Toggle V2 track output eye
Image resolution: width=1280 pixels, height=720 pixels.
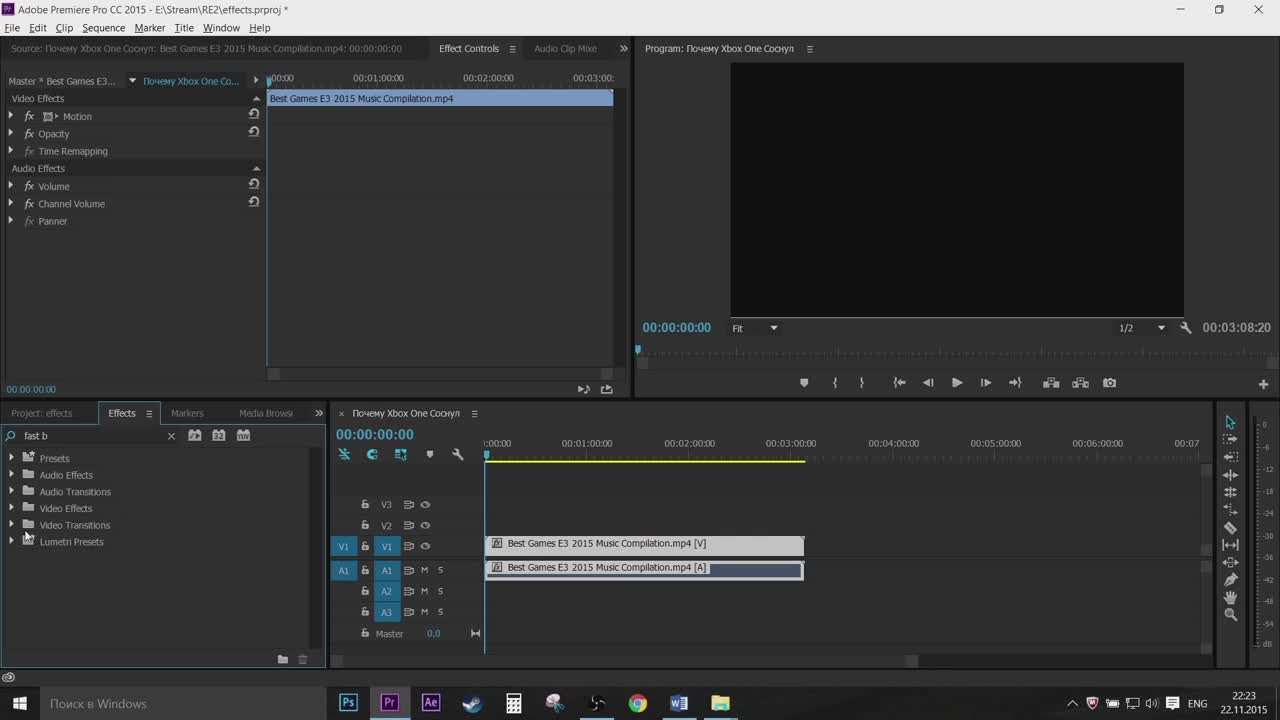tap(425, 525)
